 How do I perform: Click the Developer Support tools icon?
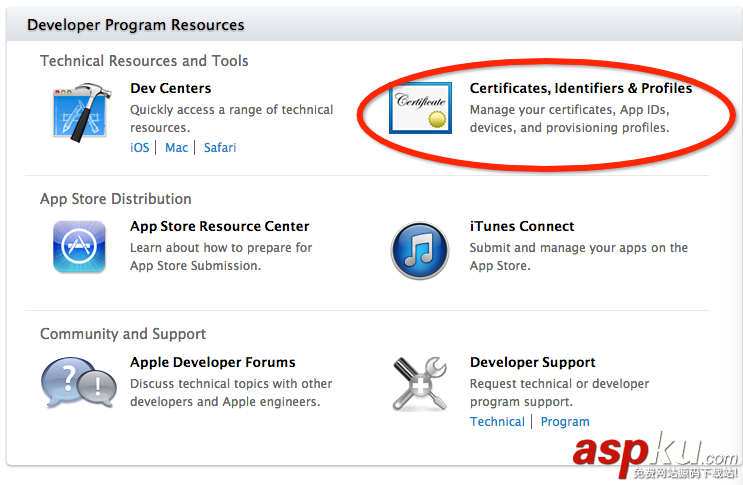[x=419, y=384]
